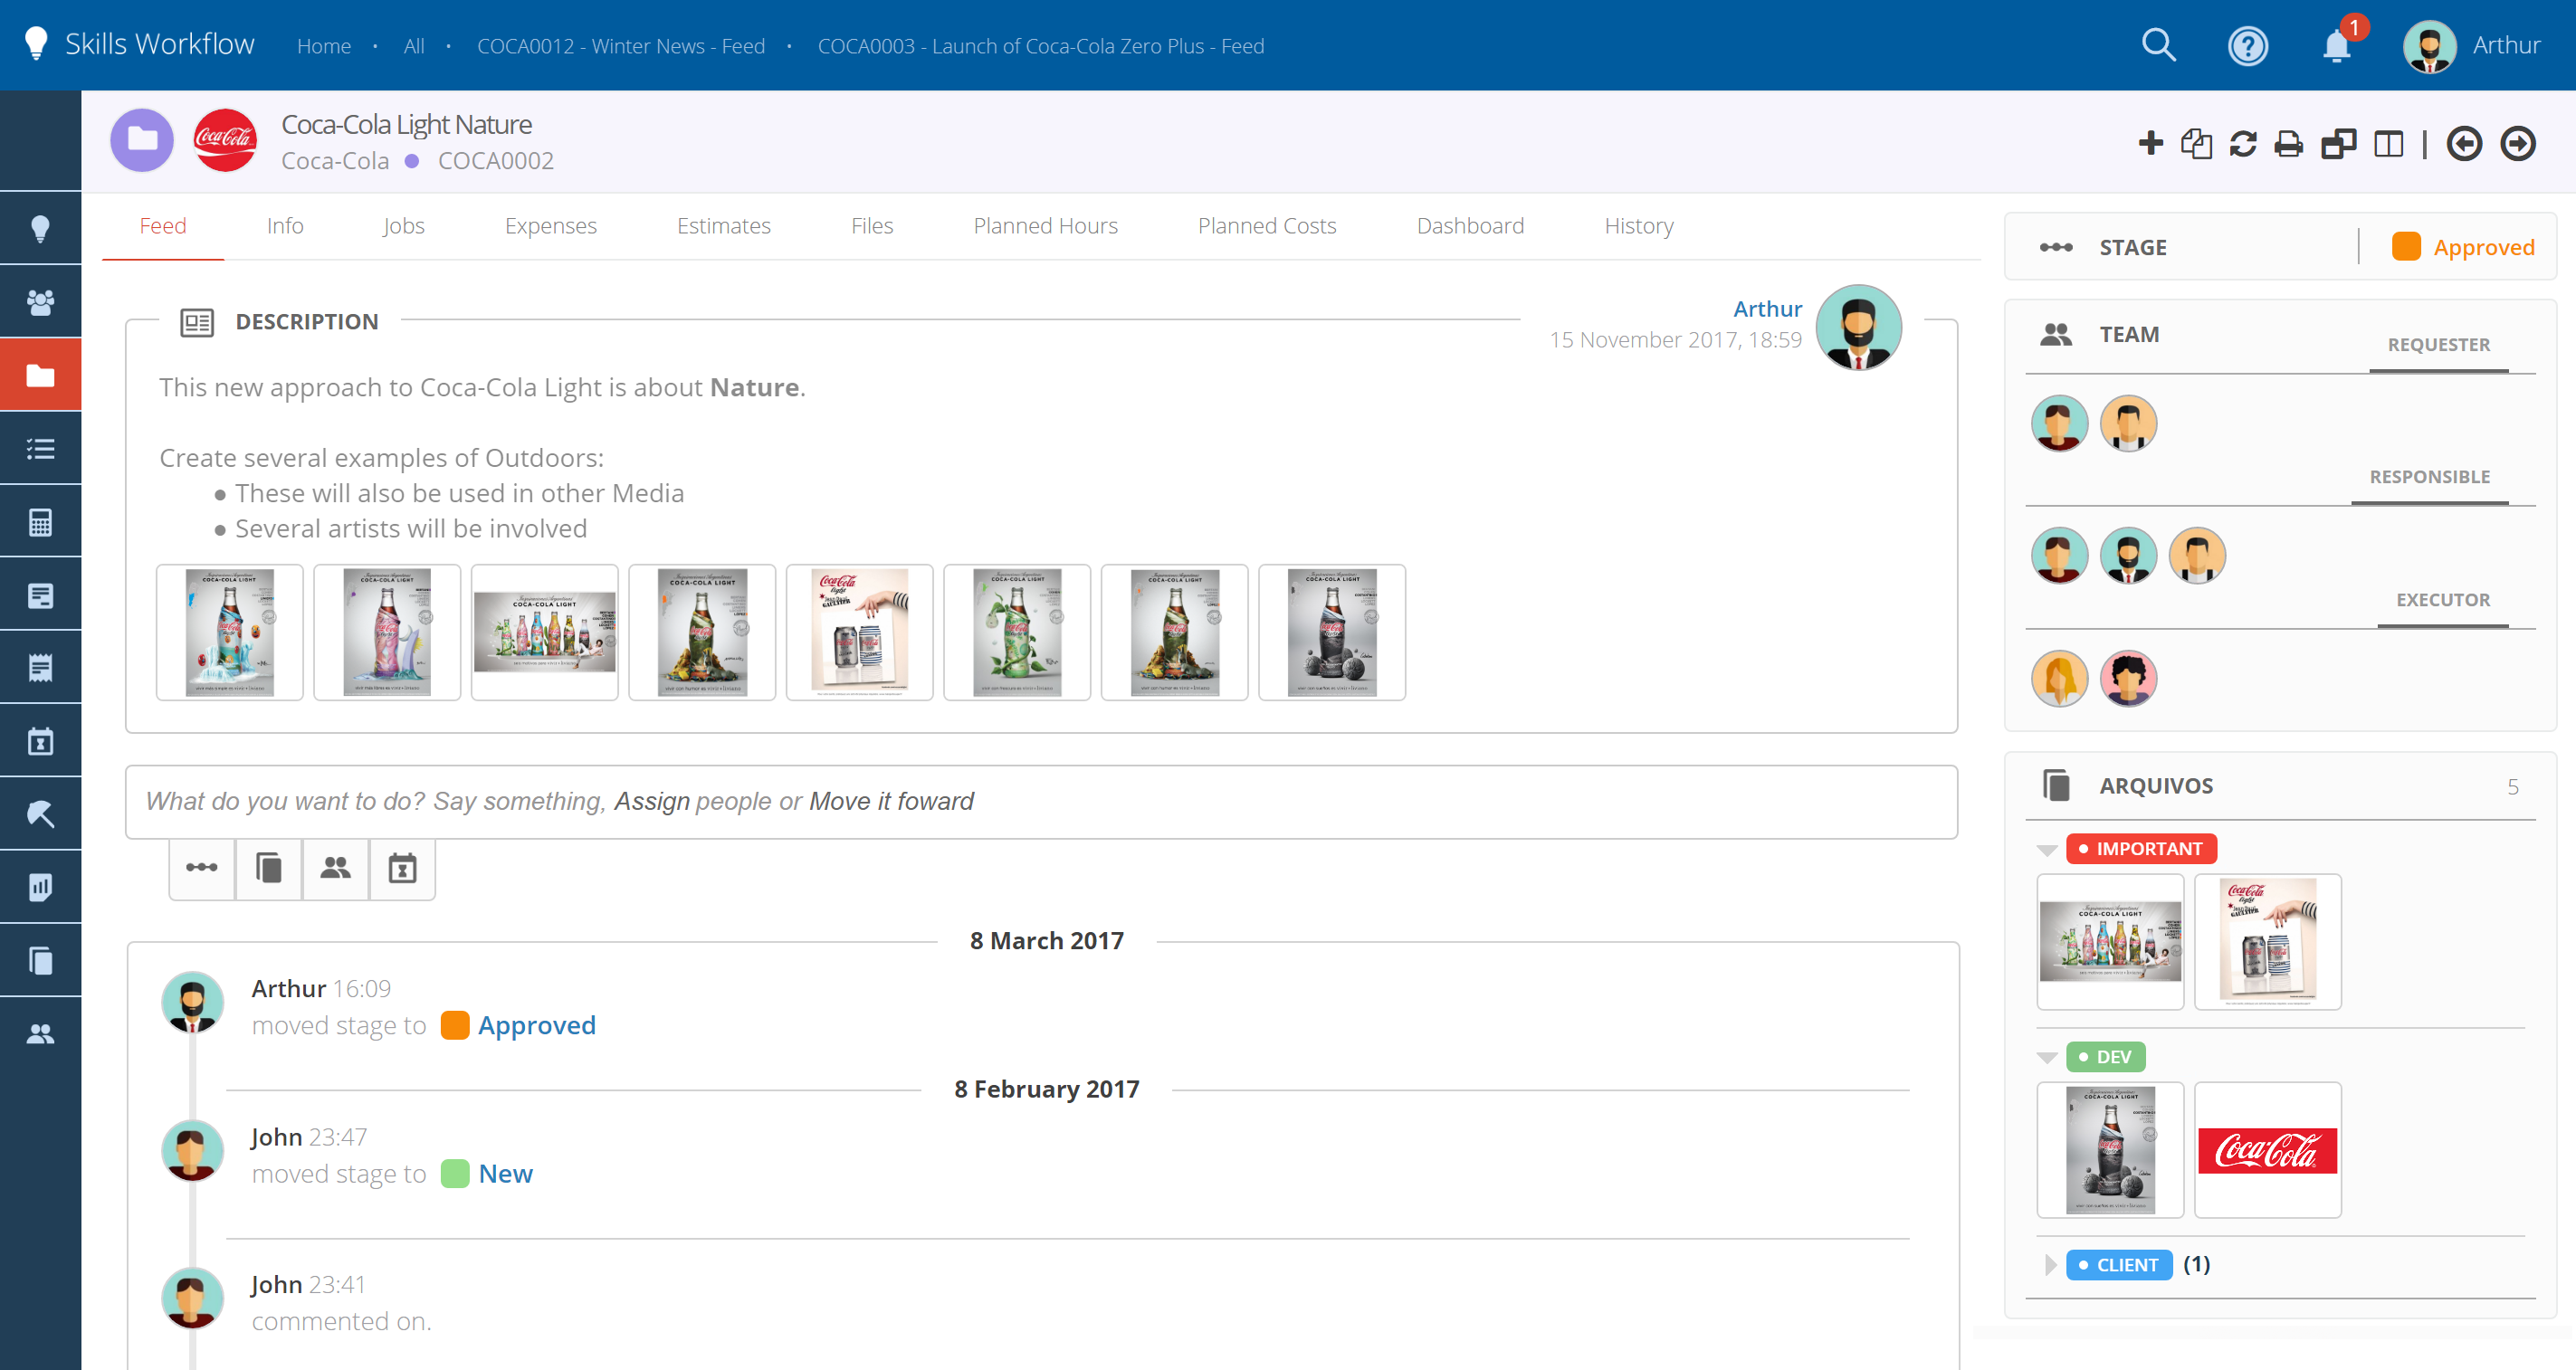Expand the CLIENT files group

click(x=2049, y=1265)
